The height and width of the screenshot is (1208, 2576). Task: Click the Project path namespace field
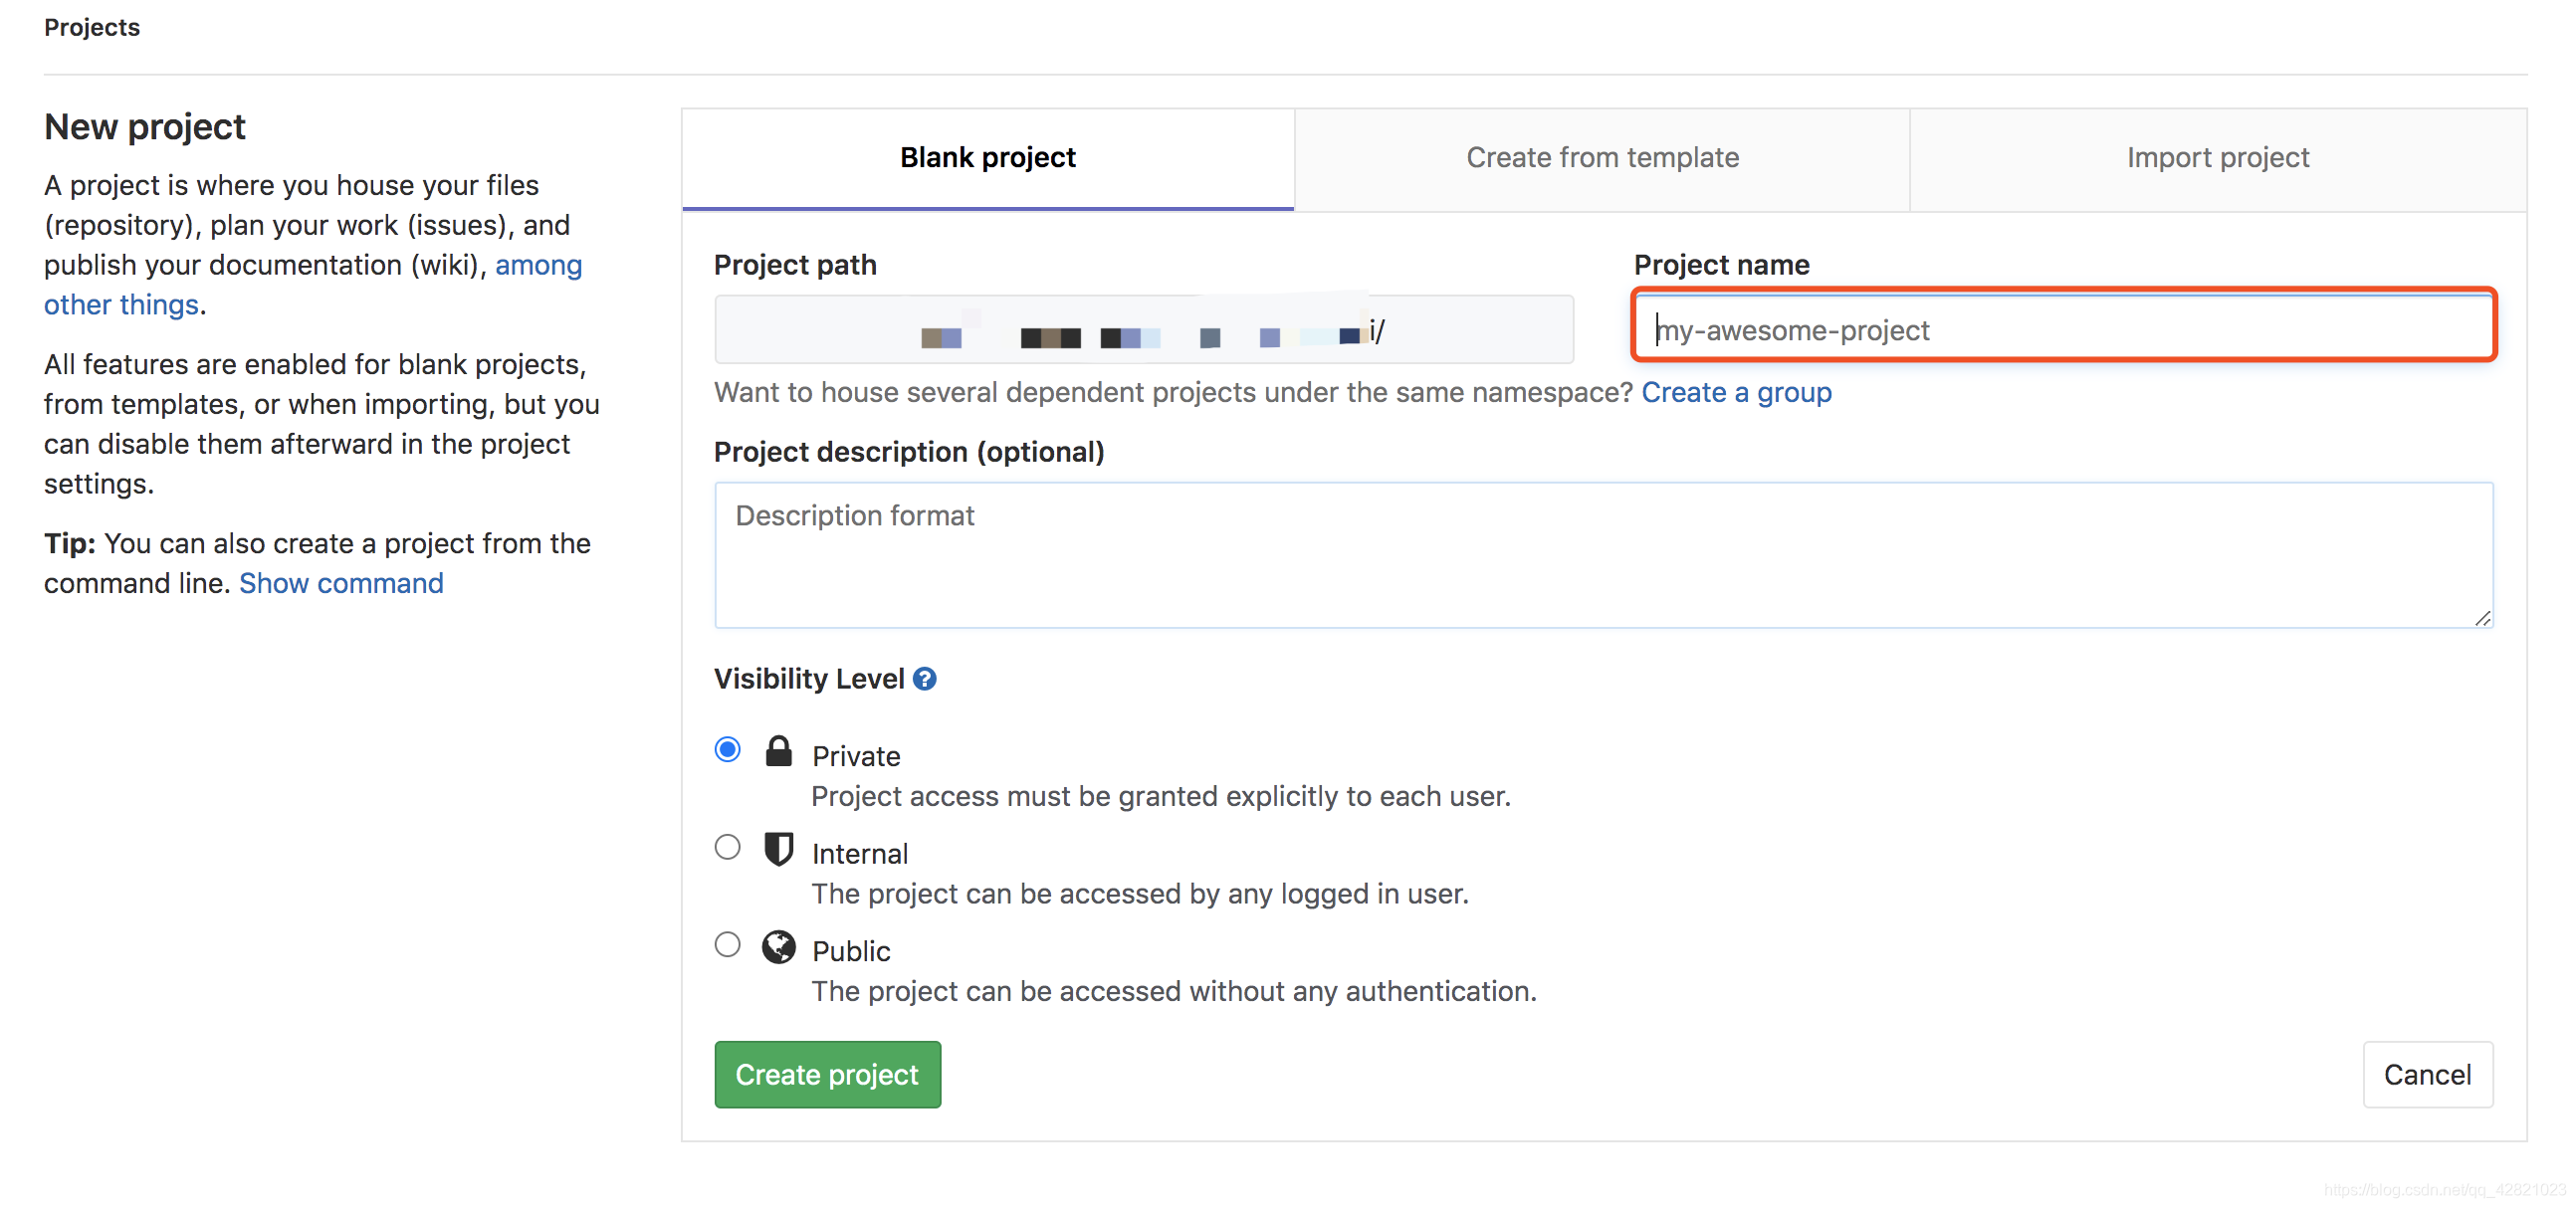(1143, 329)
